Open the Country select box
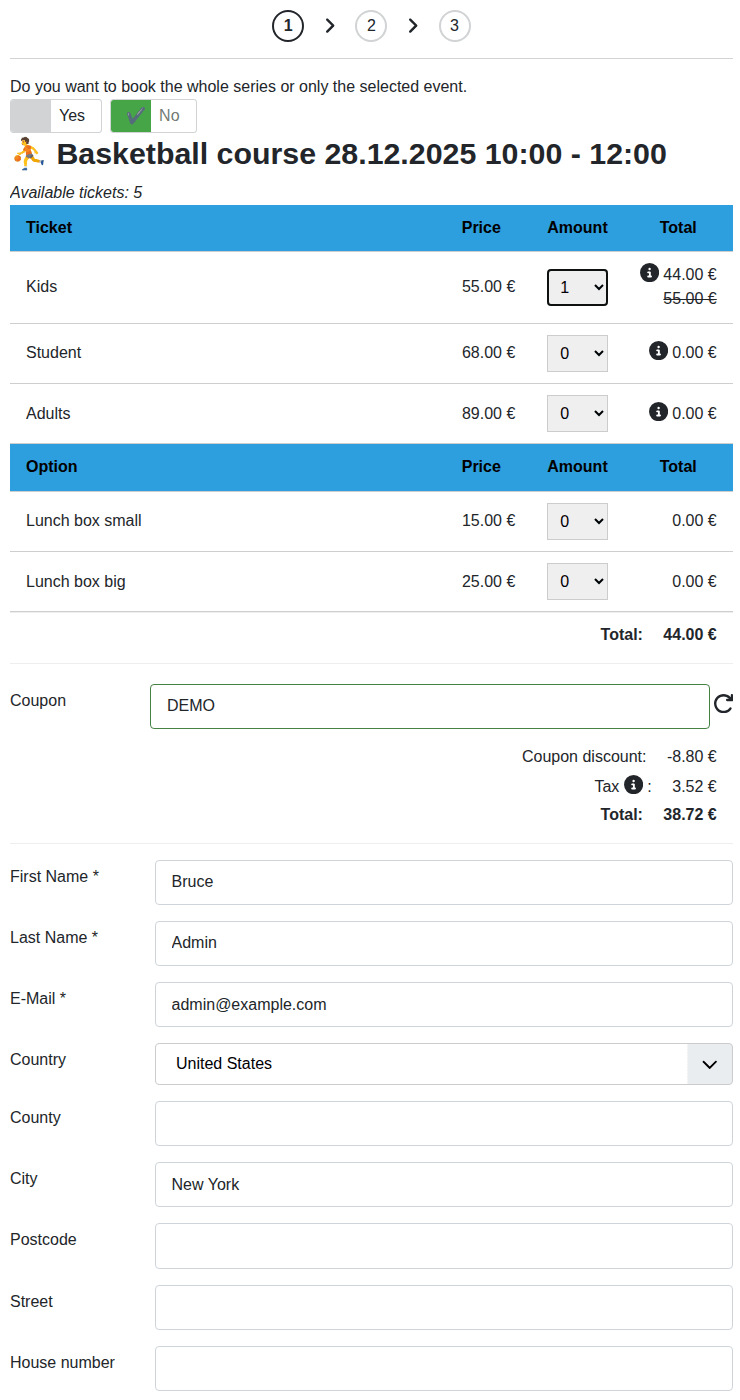This screenshot has width=740, height=1400. tap(443, 1064)
